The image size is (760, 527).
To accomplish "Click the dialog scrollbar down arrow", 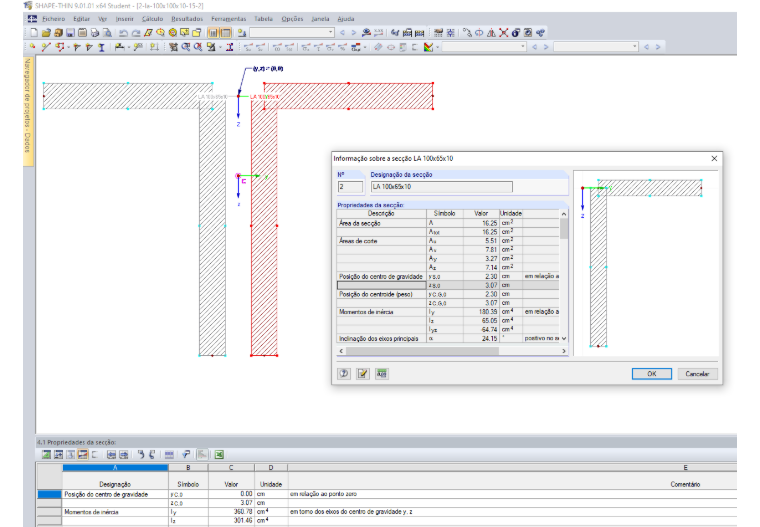I will pos(564,338).
